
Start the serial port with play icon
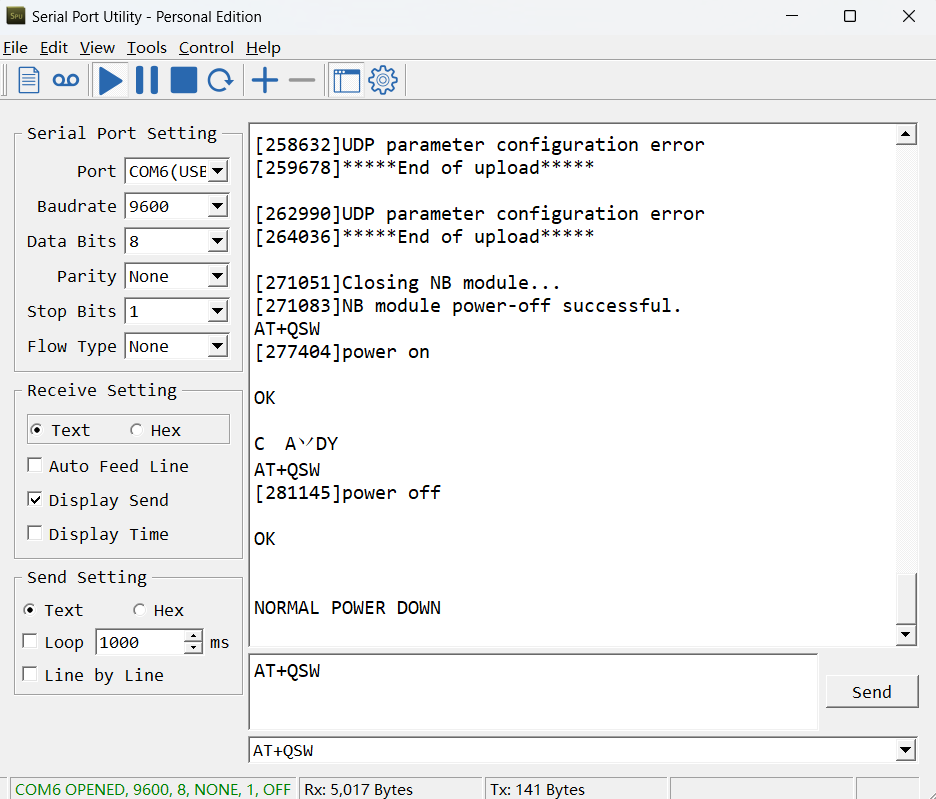(x=110, y=81)
